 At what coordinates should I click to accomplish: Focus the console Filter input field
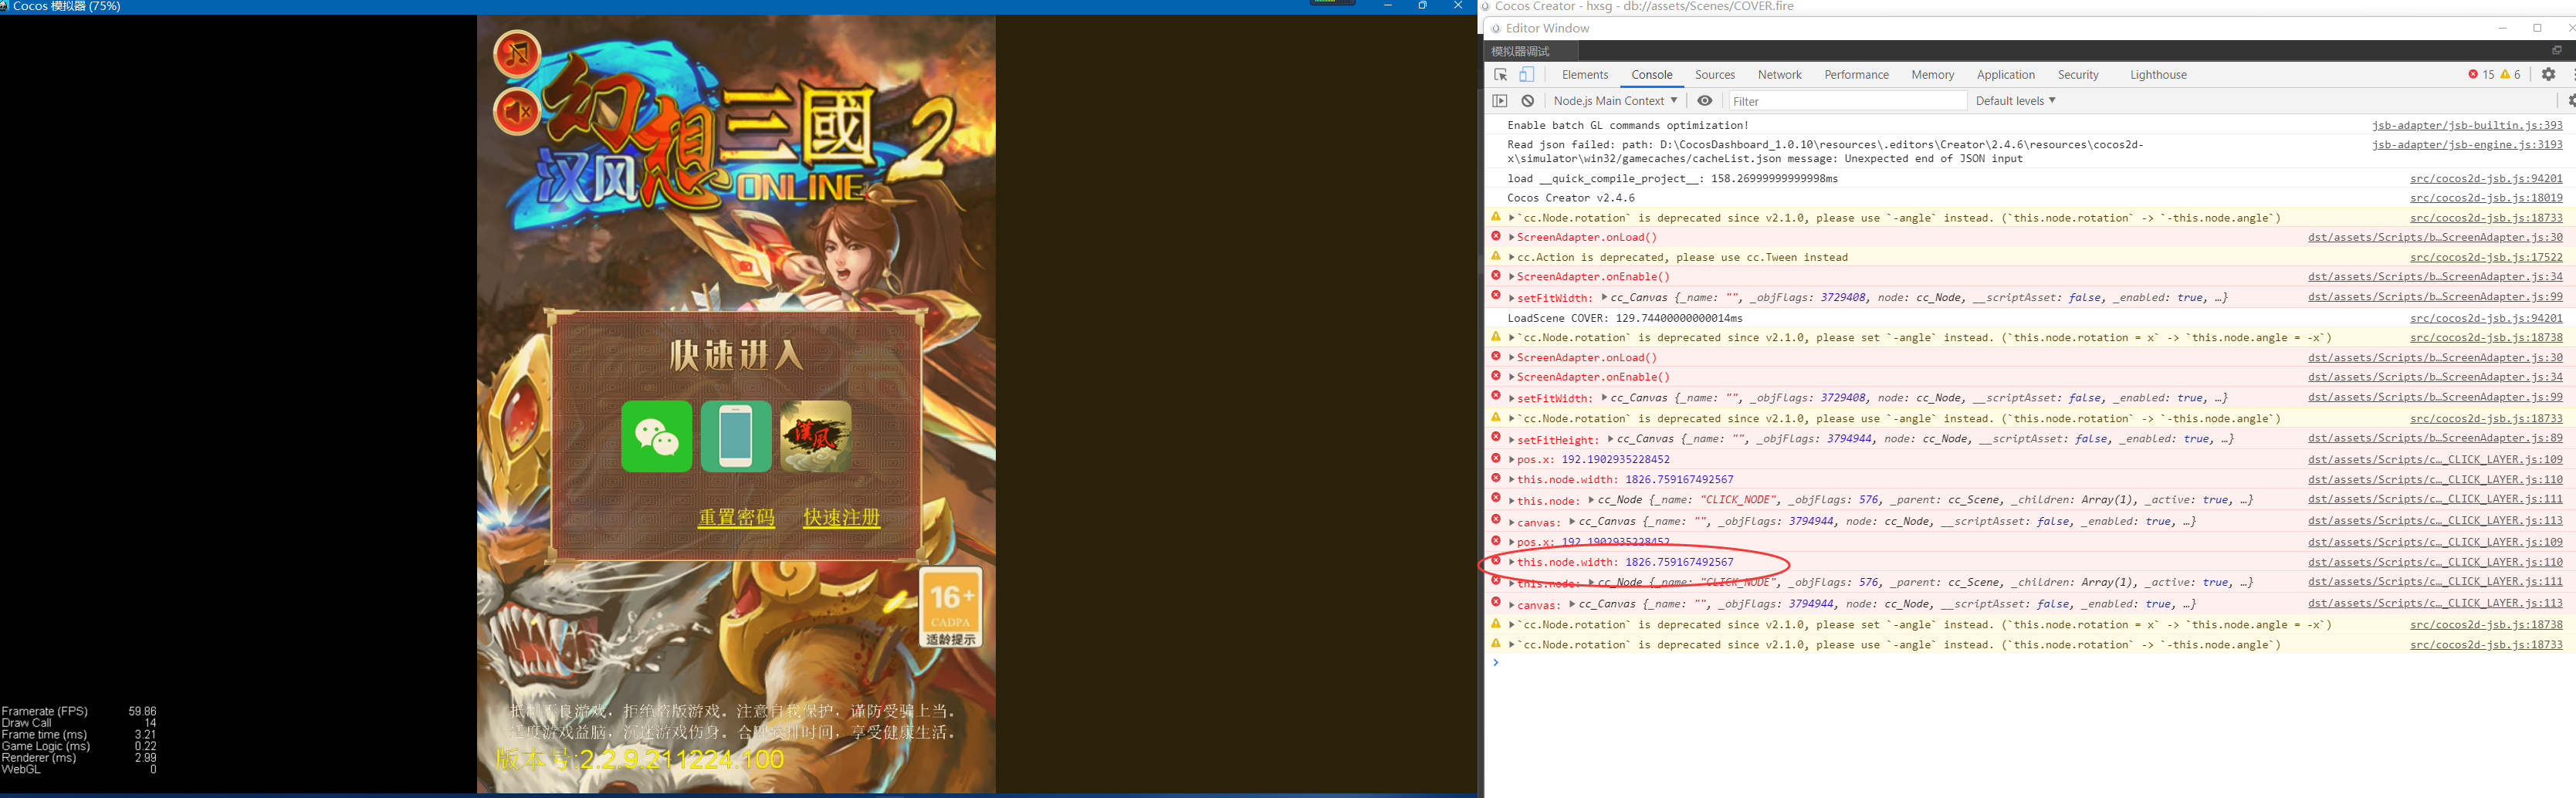click(x=1847, y=101)
